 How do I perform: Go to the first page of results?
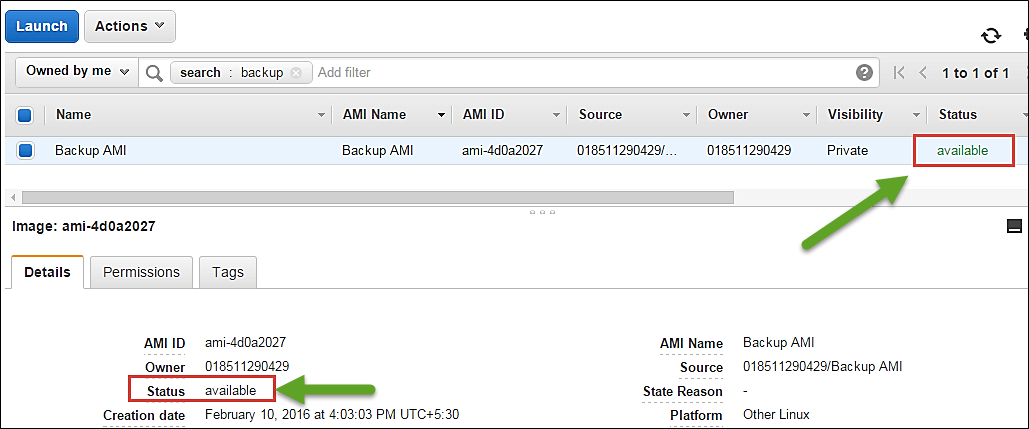[x=899, y=73]
